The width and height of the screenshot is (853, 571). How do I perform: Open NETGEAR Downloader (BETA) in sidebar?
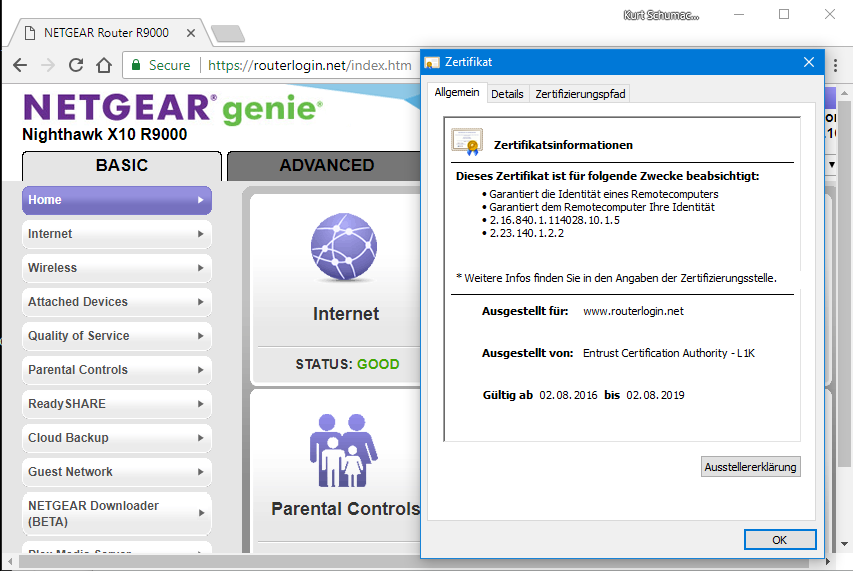(x=117, y=514)
